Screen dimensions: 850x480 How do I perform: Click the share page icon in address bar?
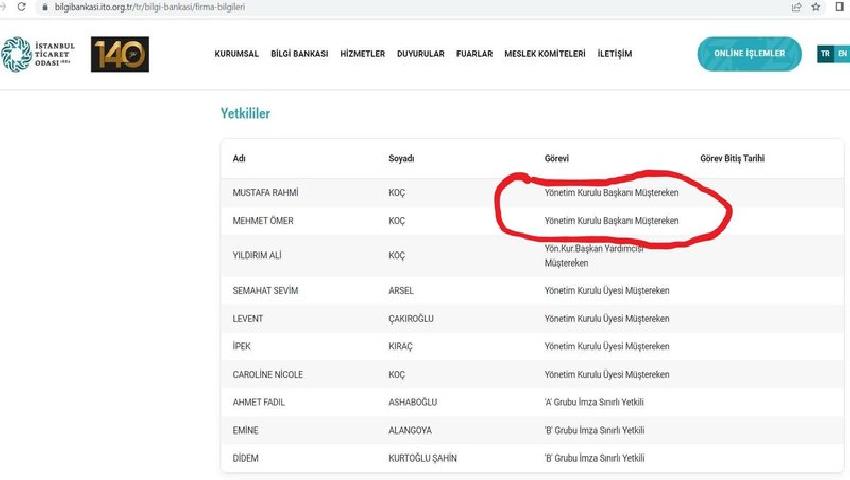click(796, 7)
